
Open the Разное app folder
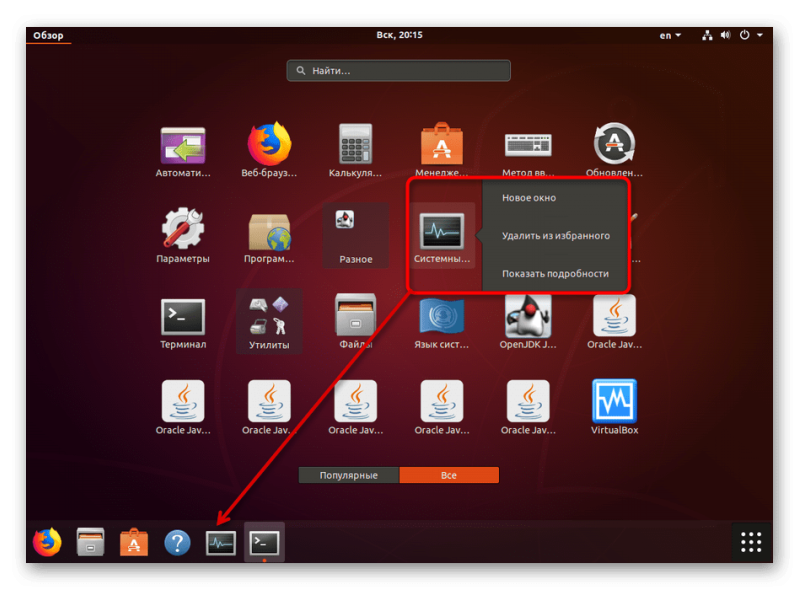[355, 235]
